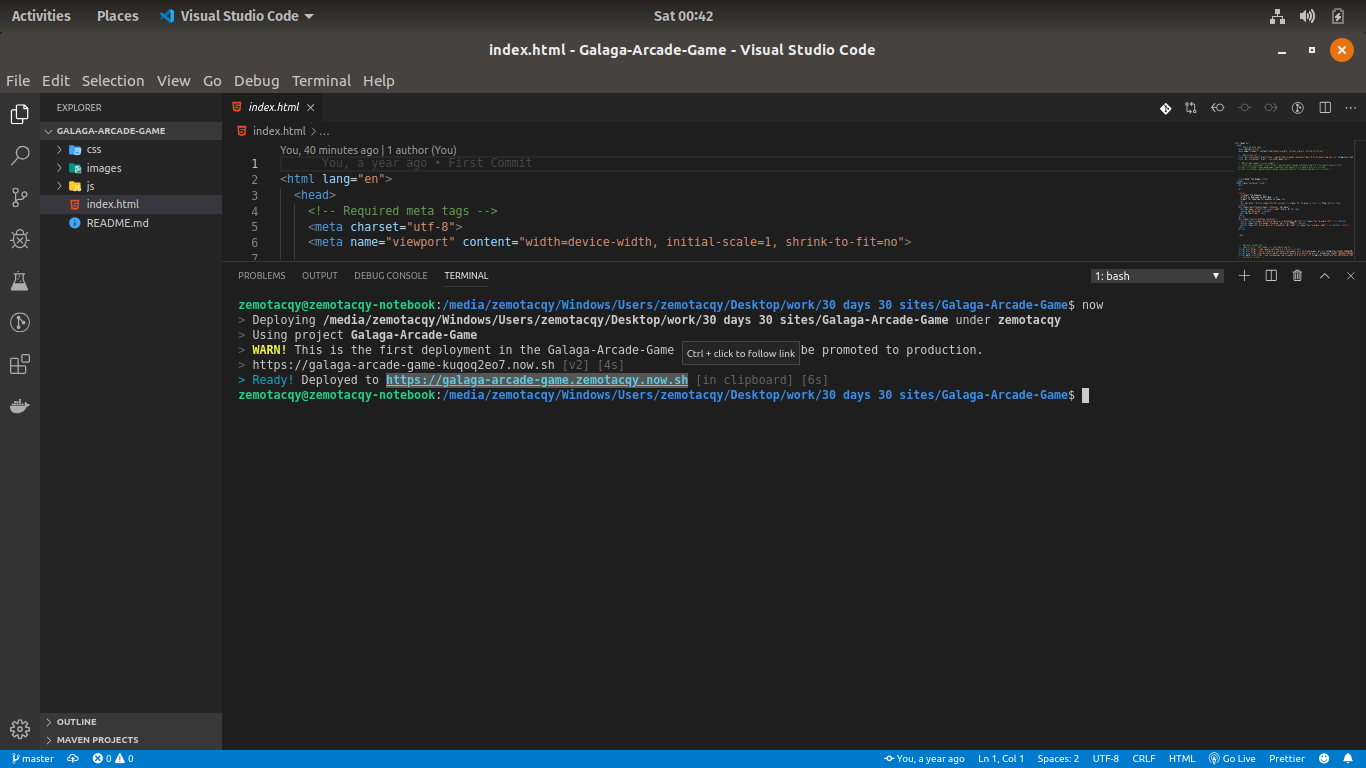Screen dimensions: 1366x768
Task: Open the Search view in activity bar
Action: click(19, 156)
